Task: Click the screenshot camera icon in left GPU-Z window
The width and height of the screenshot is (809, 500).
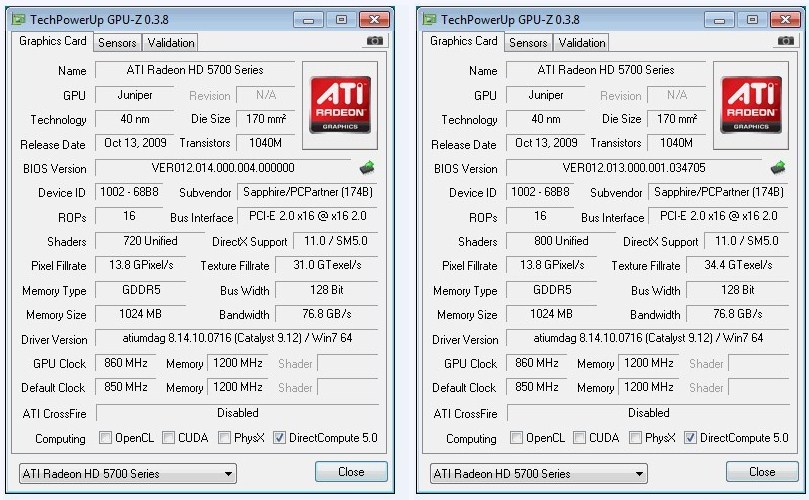Action: point(375,41)
